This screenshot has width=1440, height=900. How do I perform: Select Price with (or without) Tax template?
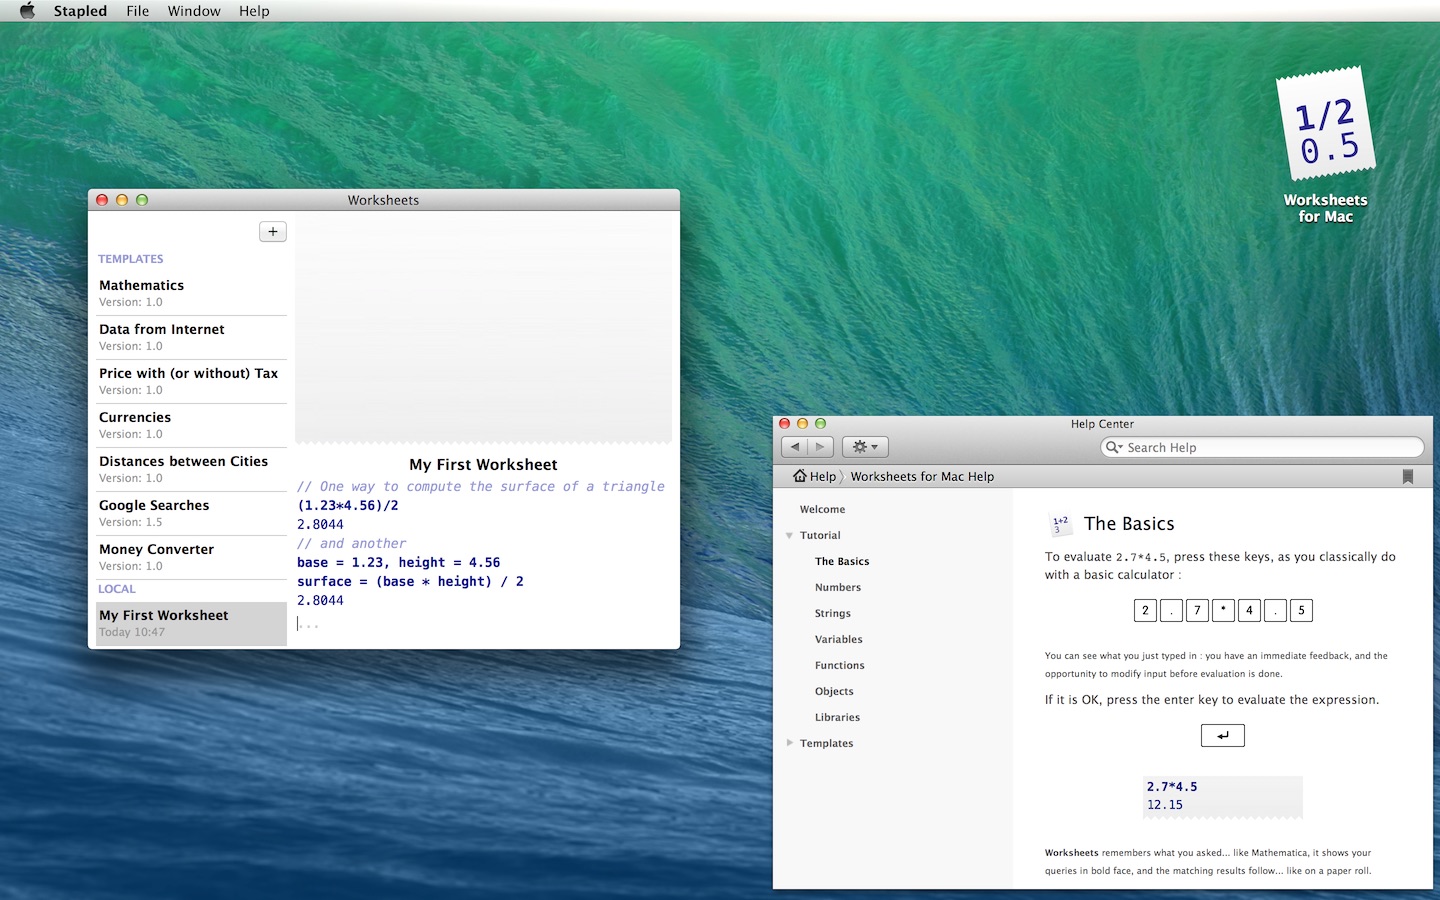[191, 381]
